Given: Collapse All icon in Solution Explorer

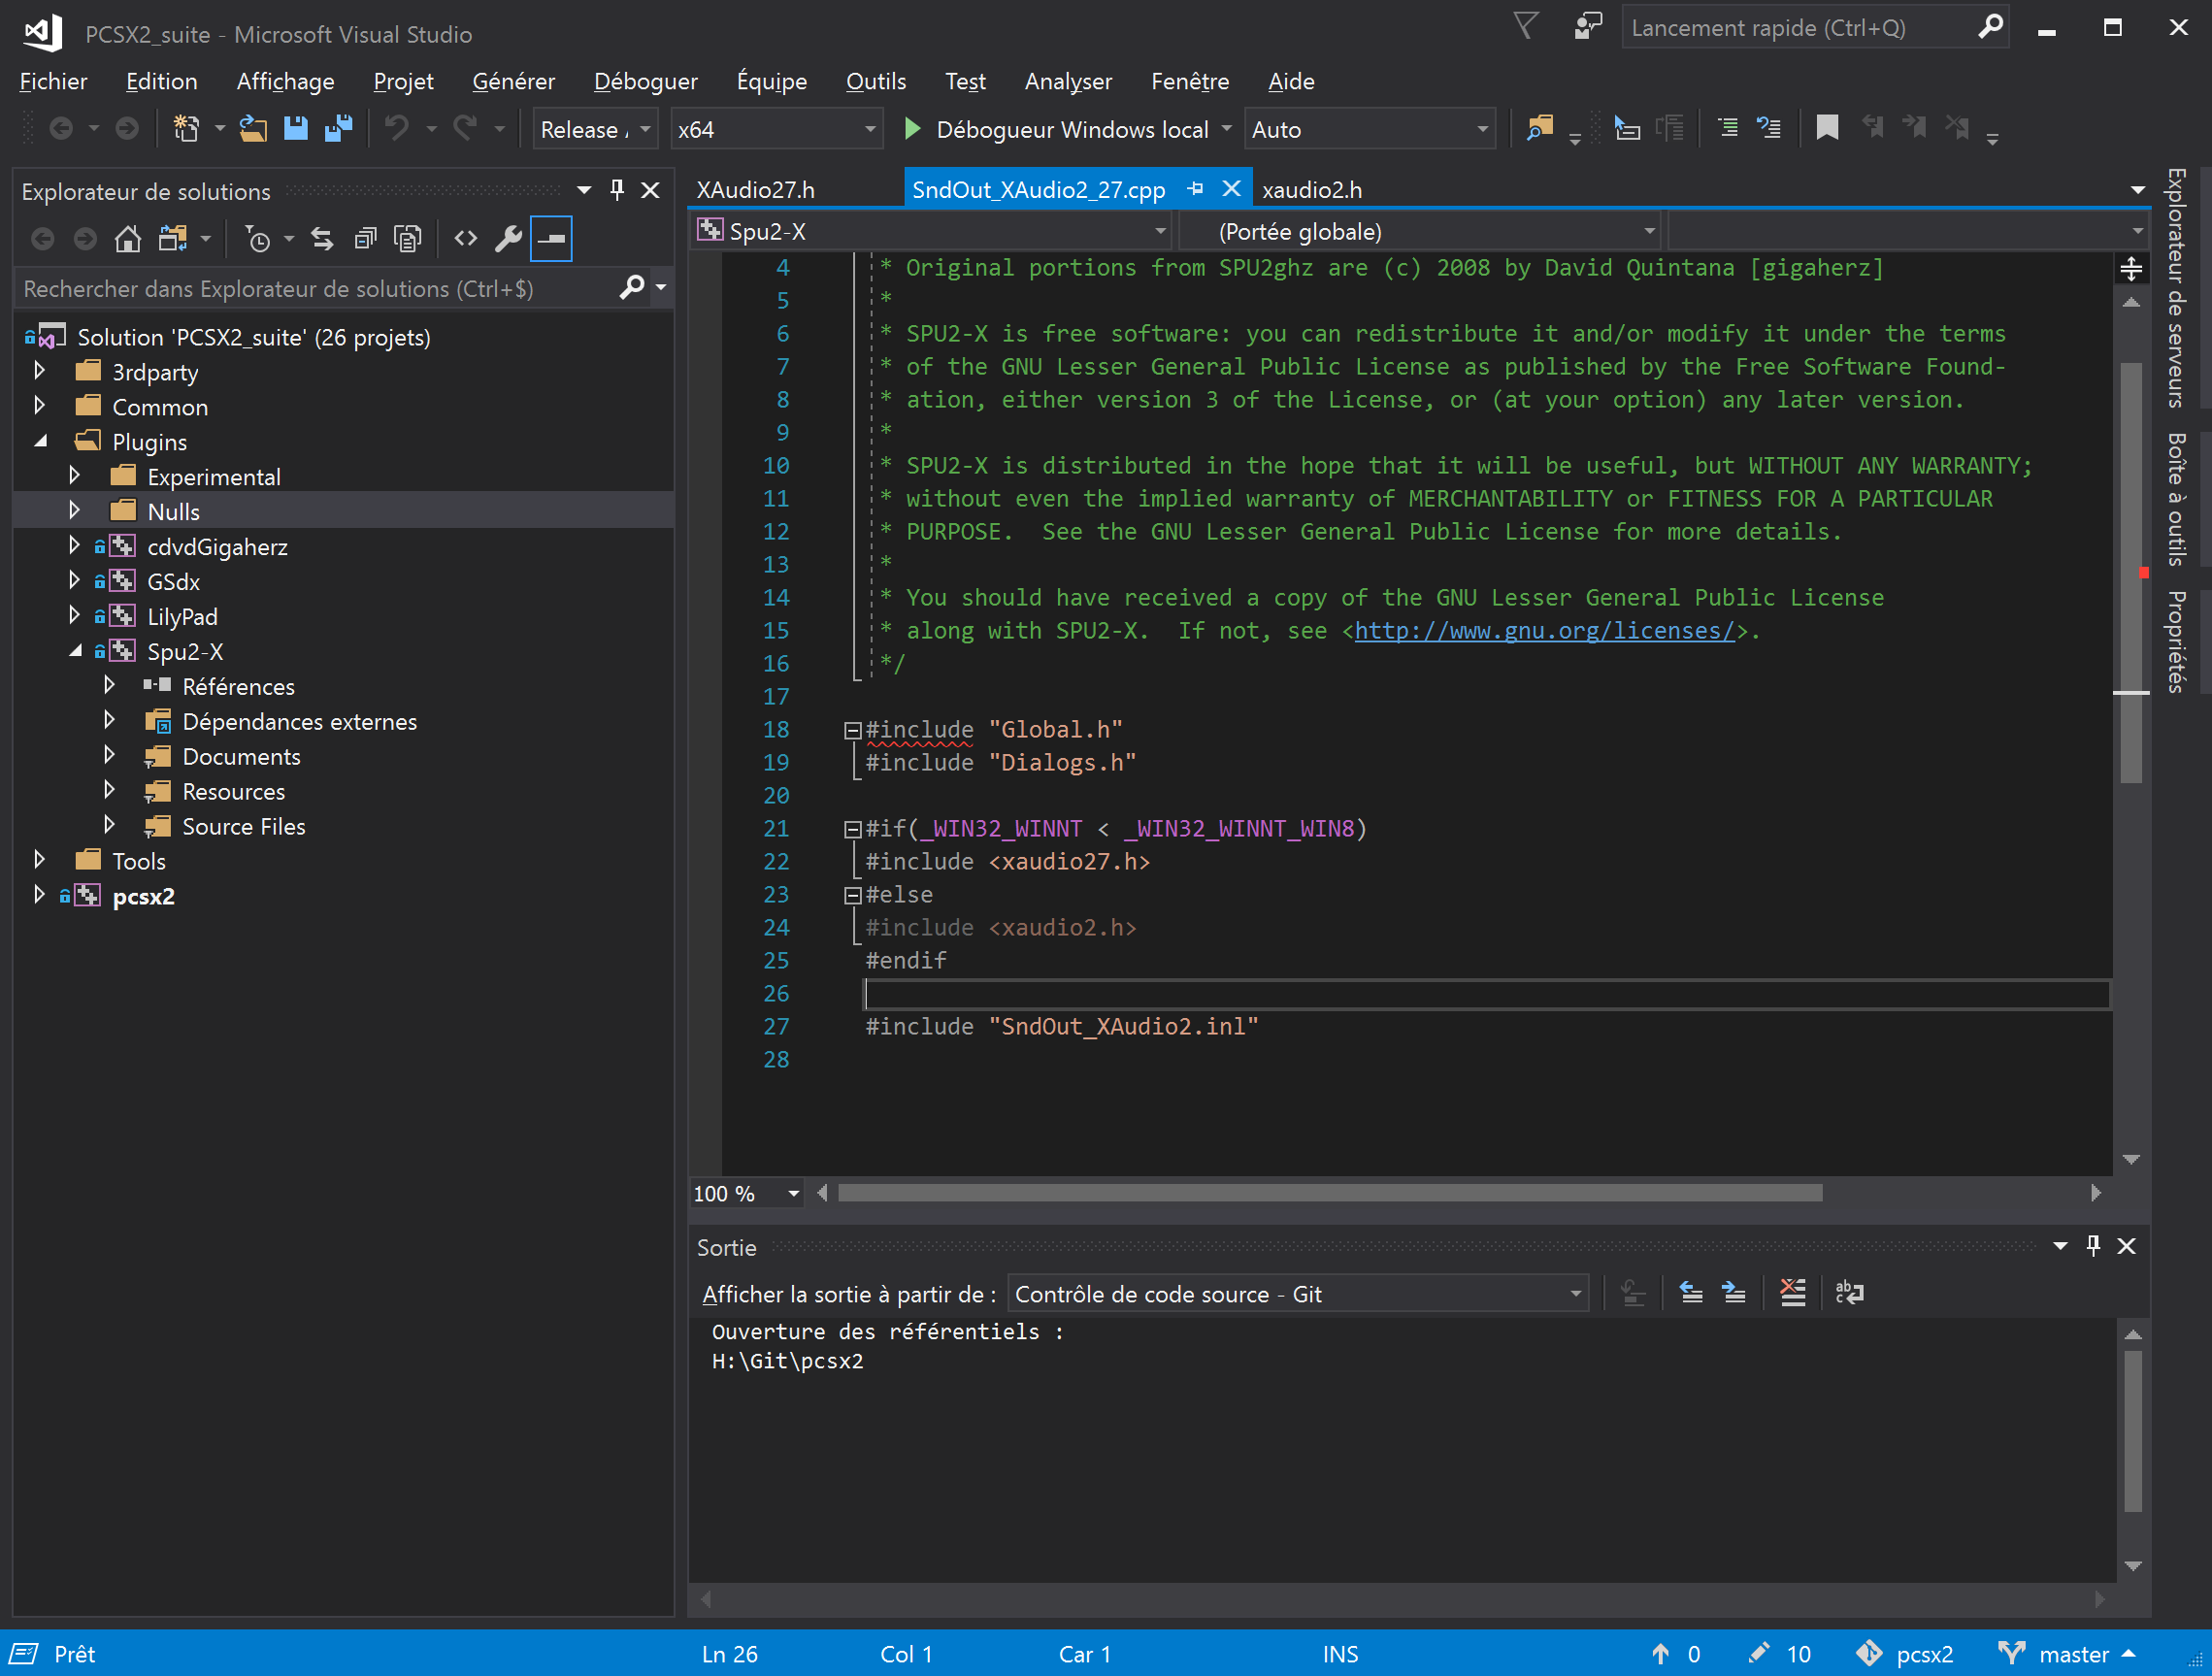Looking at the screenshot, I should click(x=365, y=238).
